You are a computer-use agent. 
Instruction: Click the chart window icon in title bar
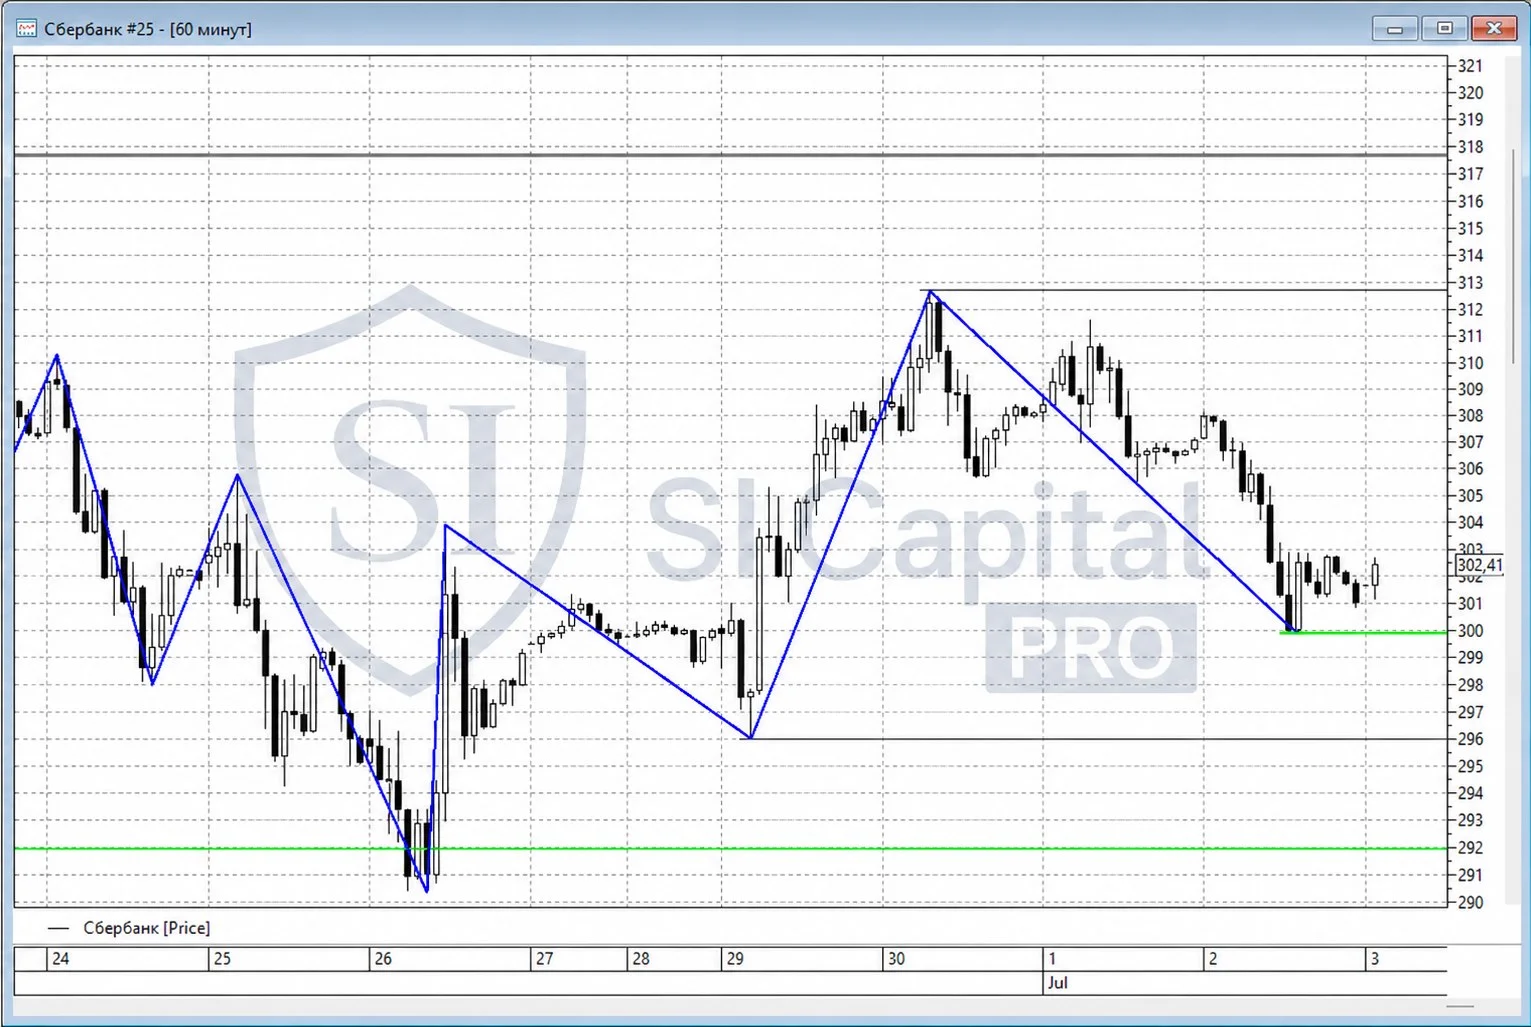pos(27,29)
